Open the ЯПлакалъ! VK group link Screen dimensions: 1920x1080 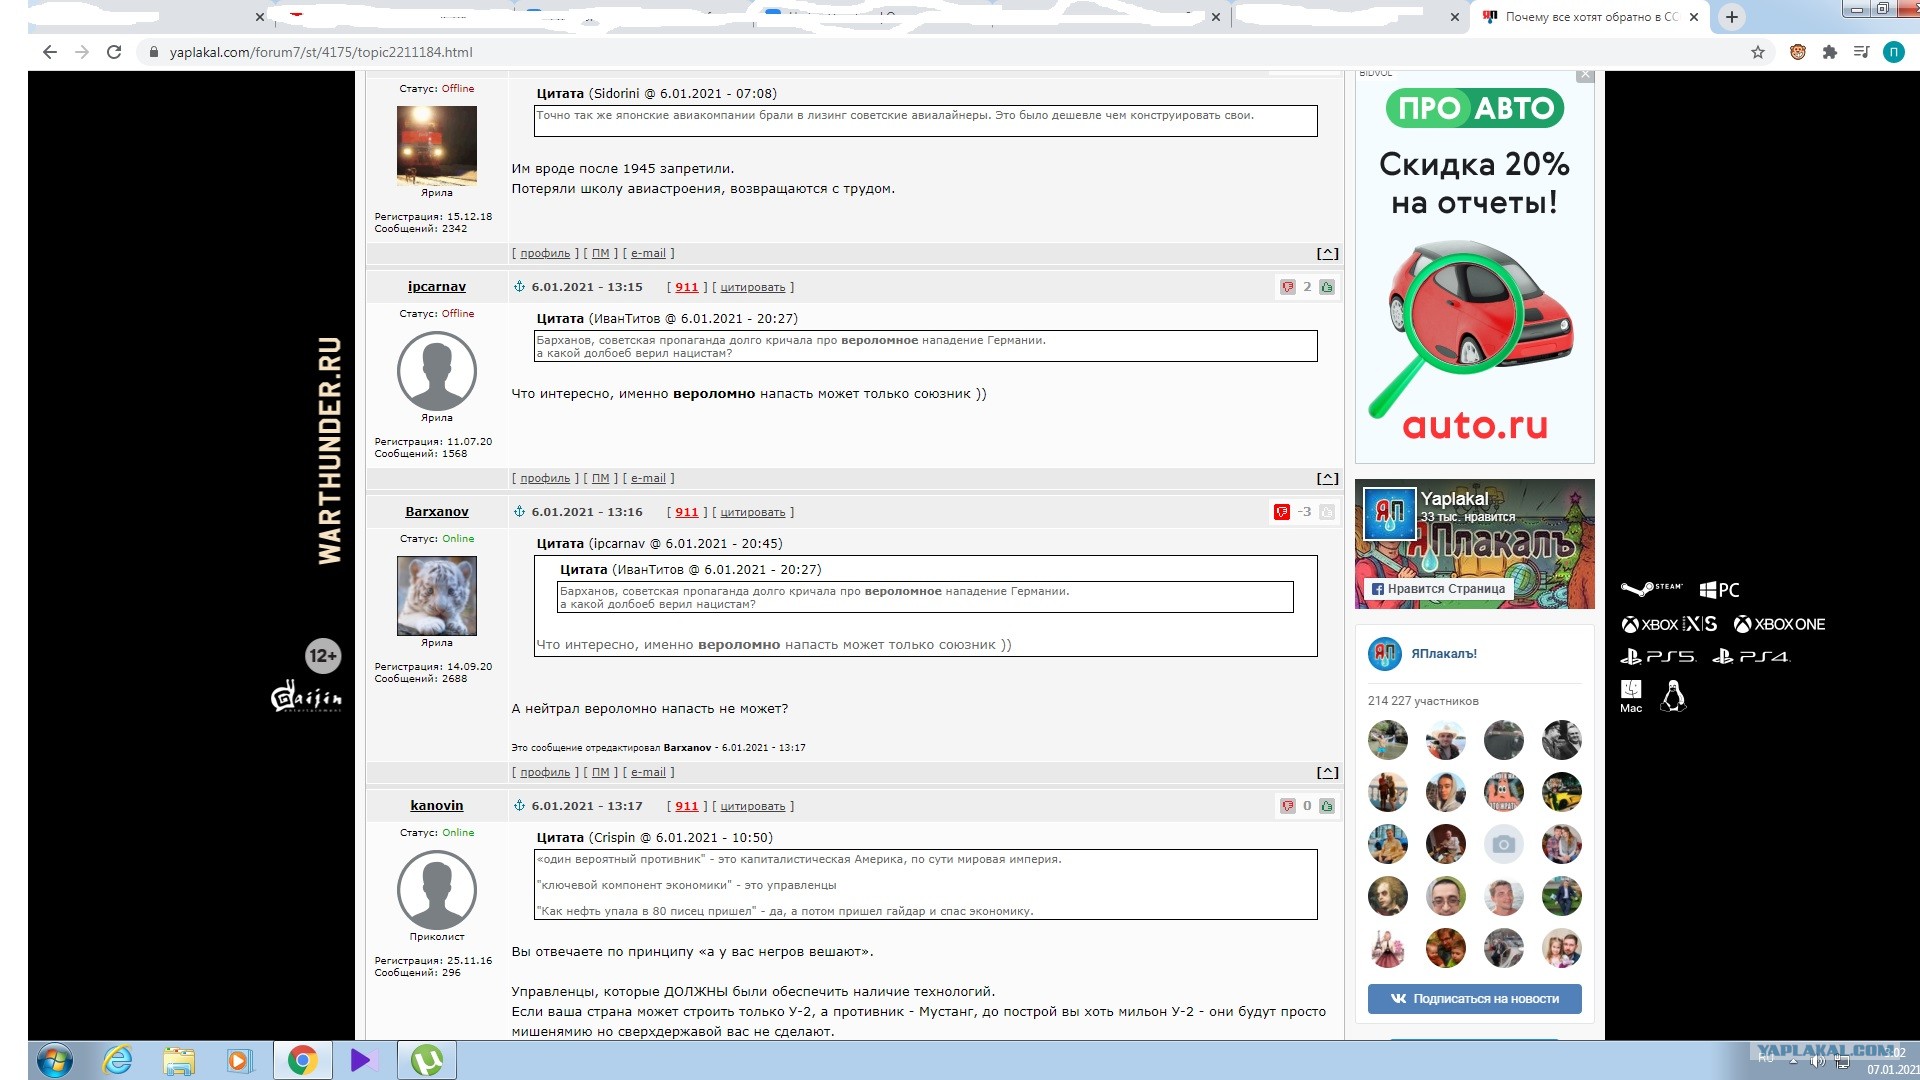[x=1444, y=654]
